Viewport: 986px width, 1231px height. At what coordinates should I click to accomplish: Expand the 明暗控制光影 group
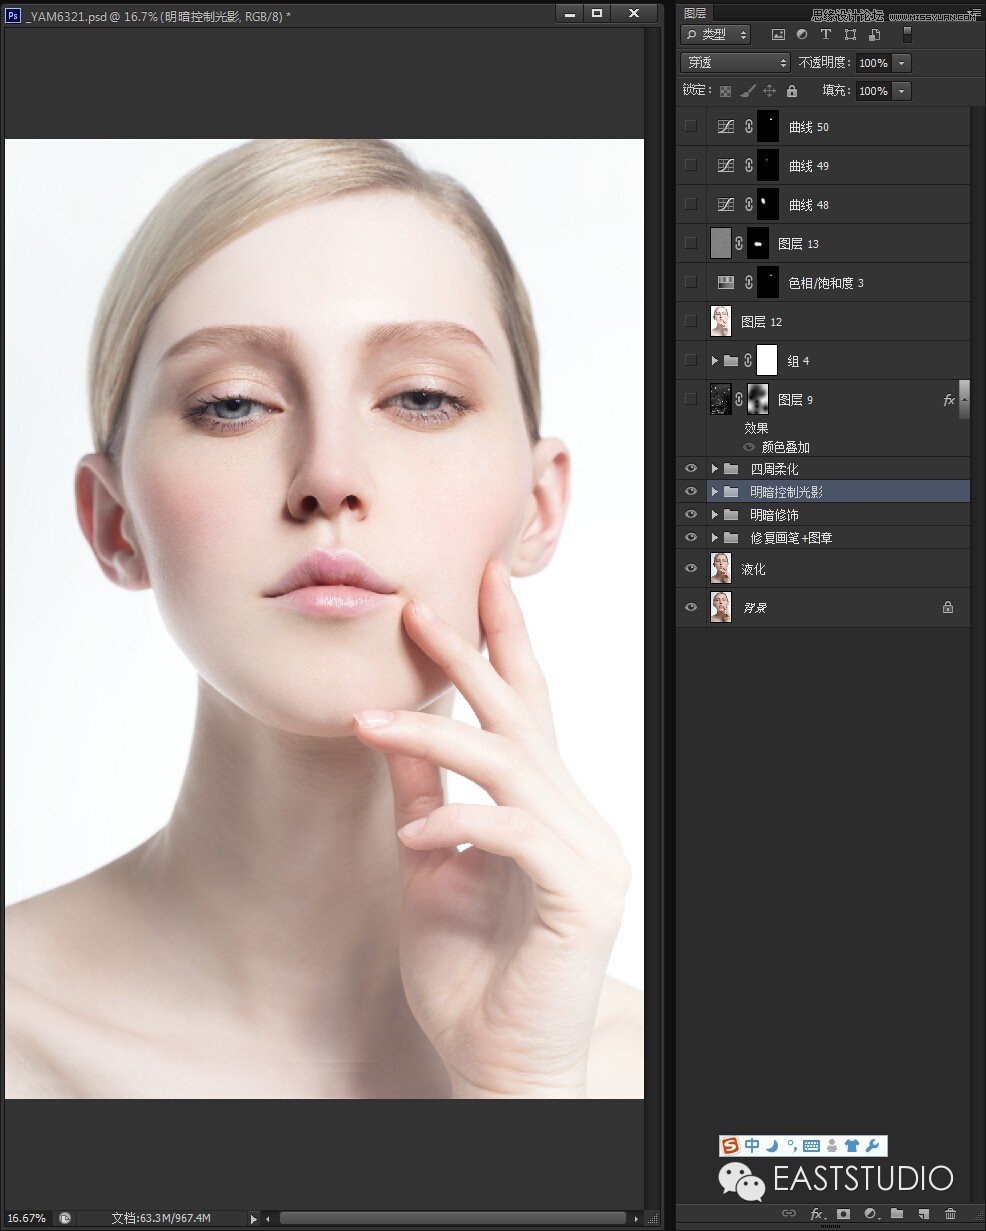[713, 491]
